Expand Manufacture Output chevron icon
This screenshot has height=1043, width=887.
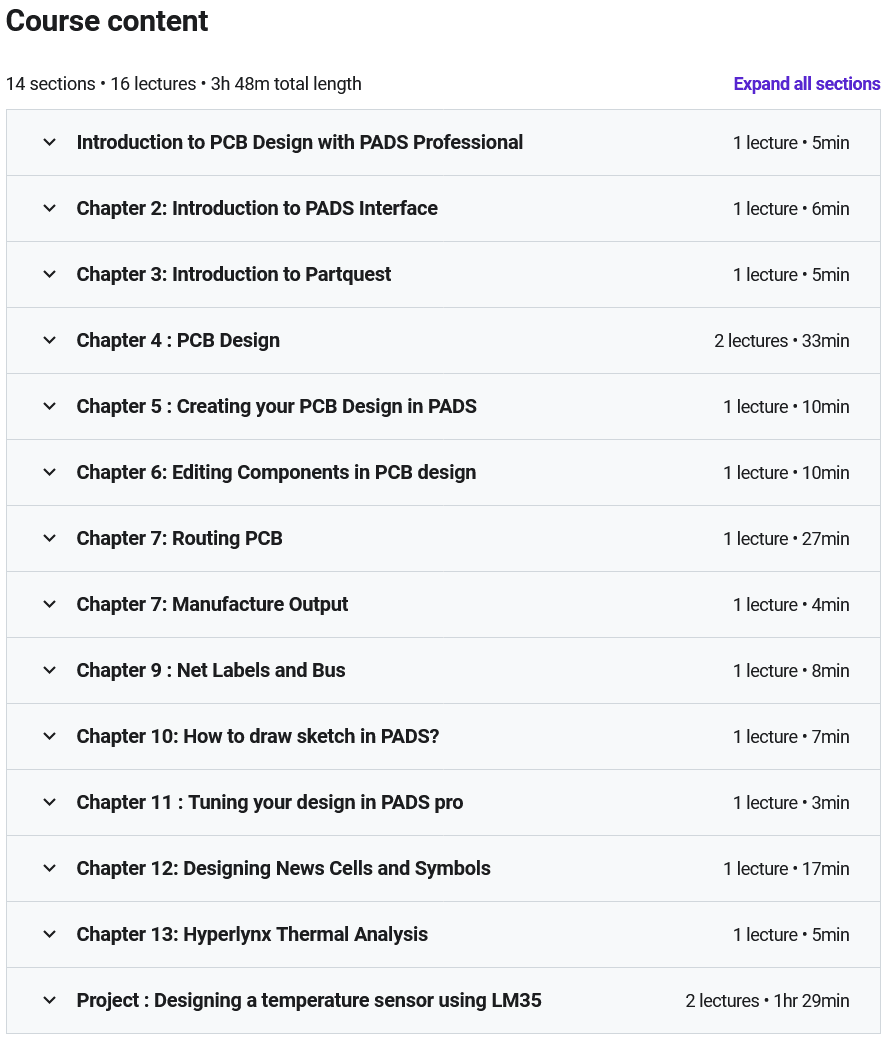[x=50, y=605]
